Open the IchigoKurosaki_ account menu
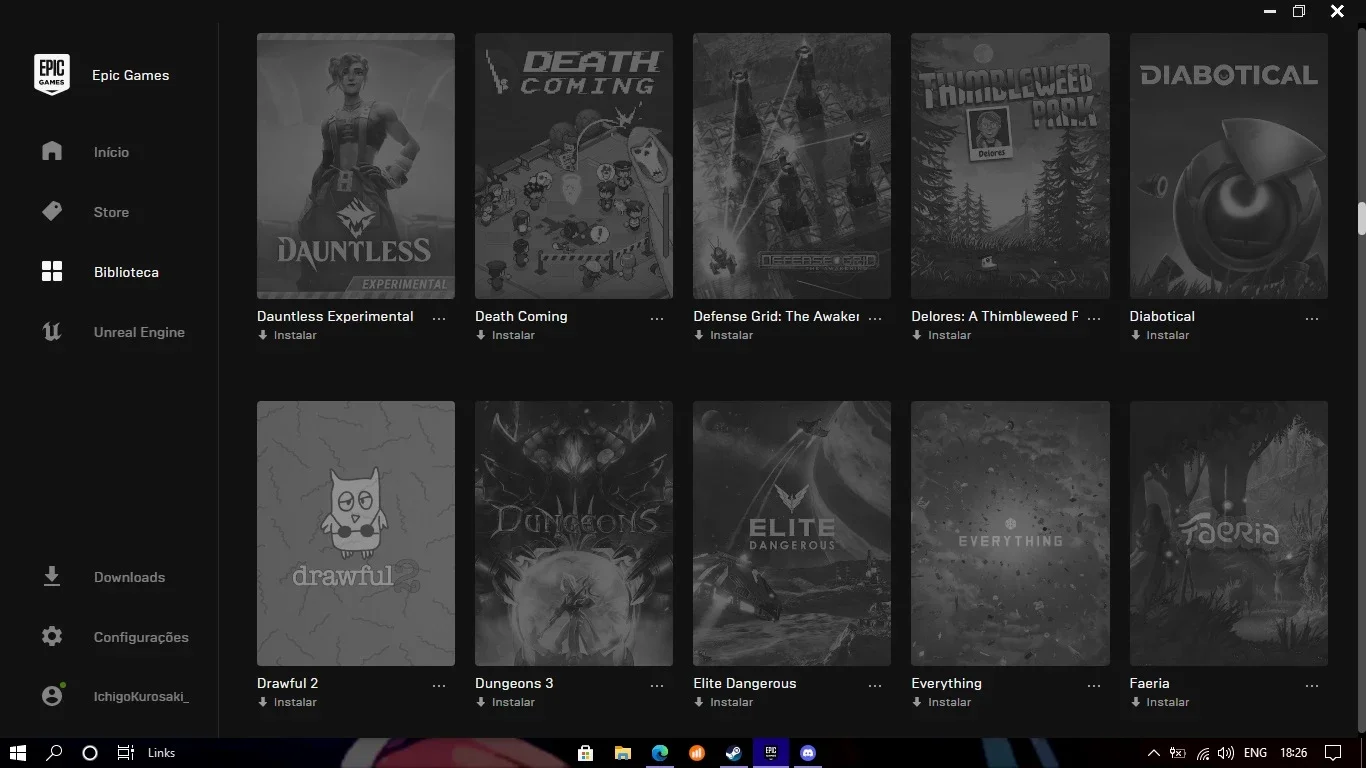 click(x=141, y=696)
